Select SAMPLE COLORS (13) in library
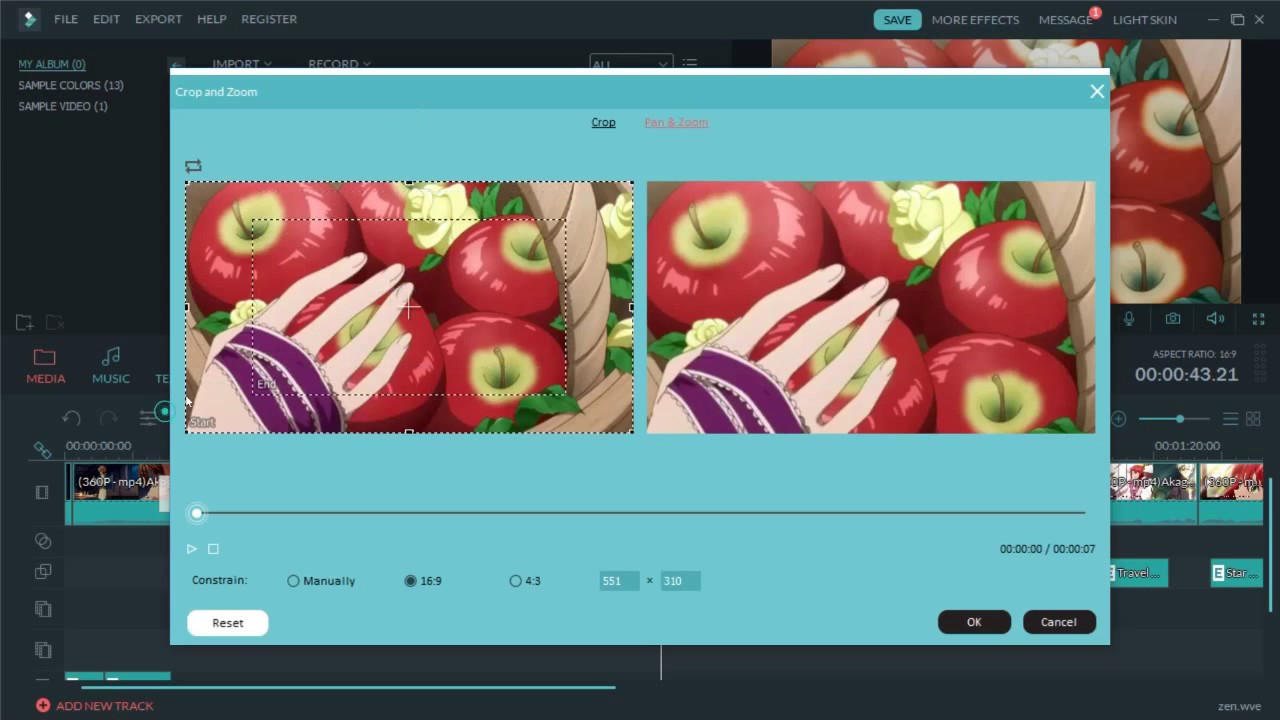This screenshot has width=1280, height=720. (x=71, y=85)
